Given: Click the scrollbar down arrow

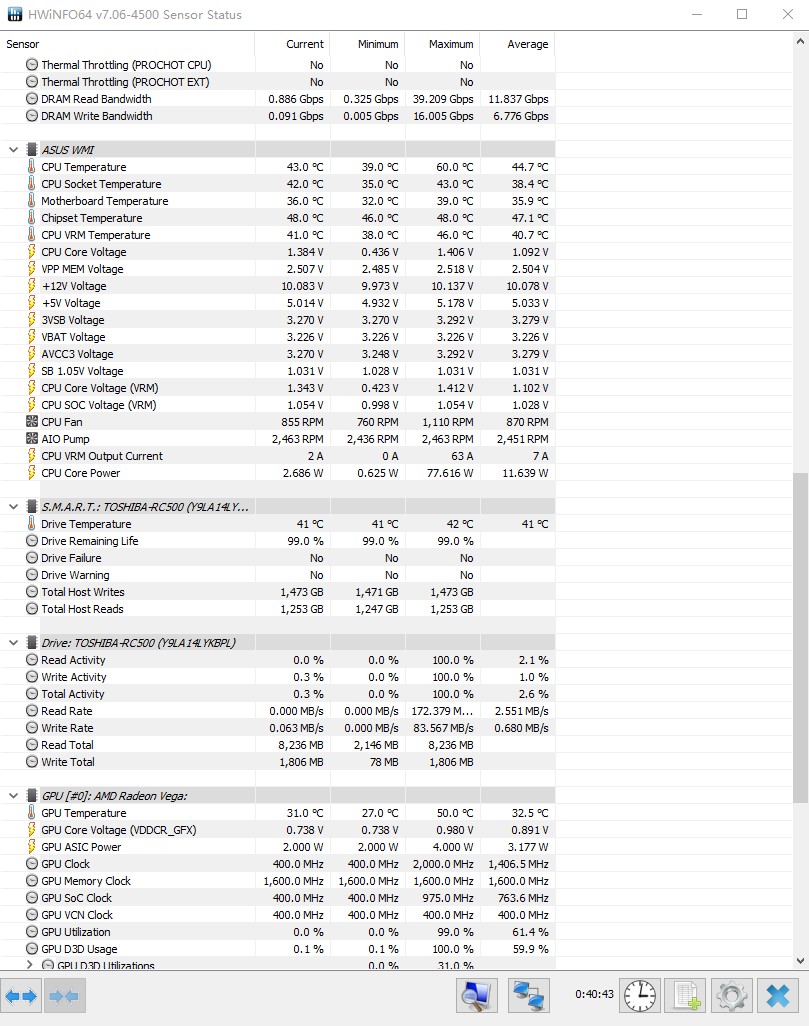Looking at the screenshot, I should pos(800,961).
